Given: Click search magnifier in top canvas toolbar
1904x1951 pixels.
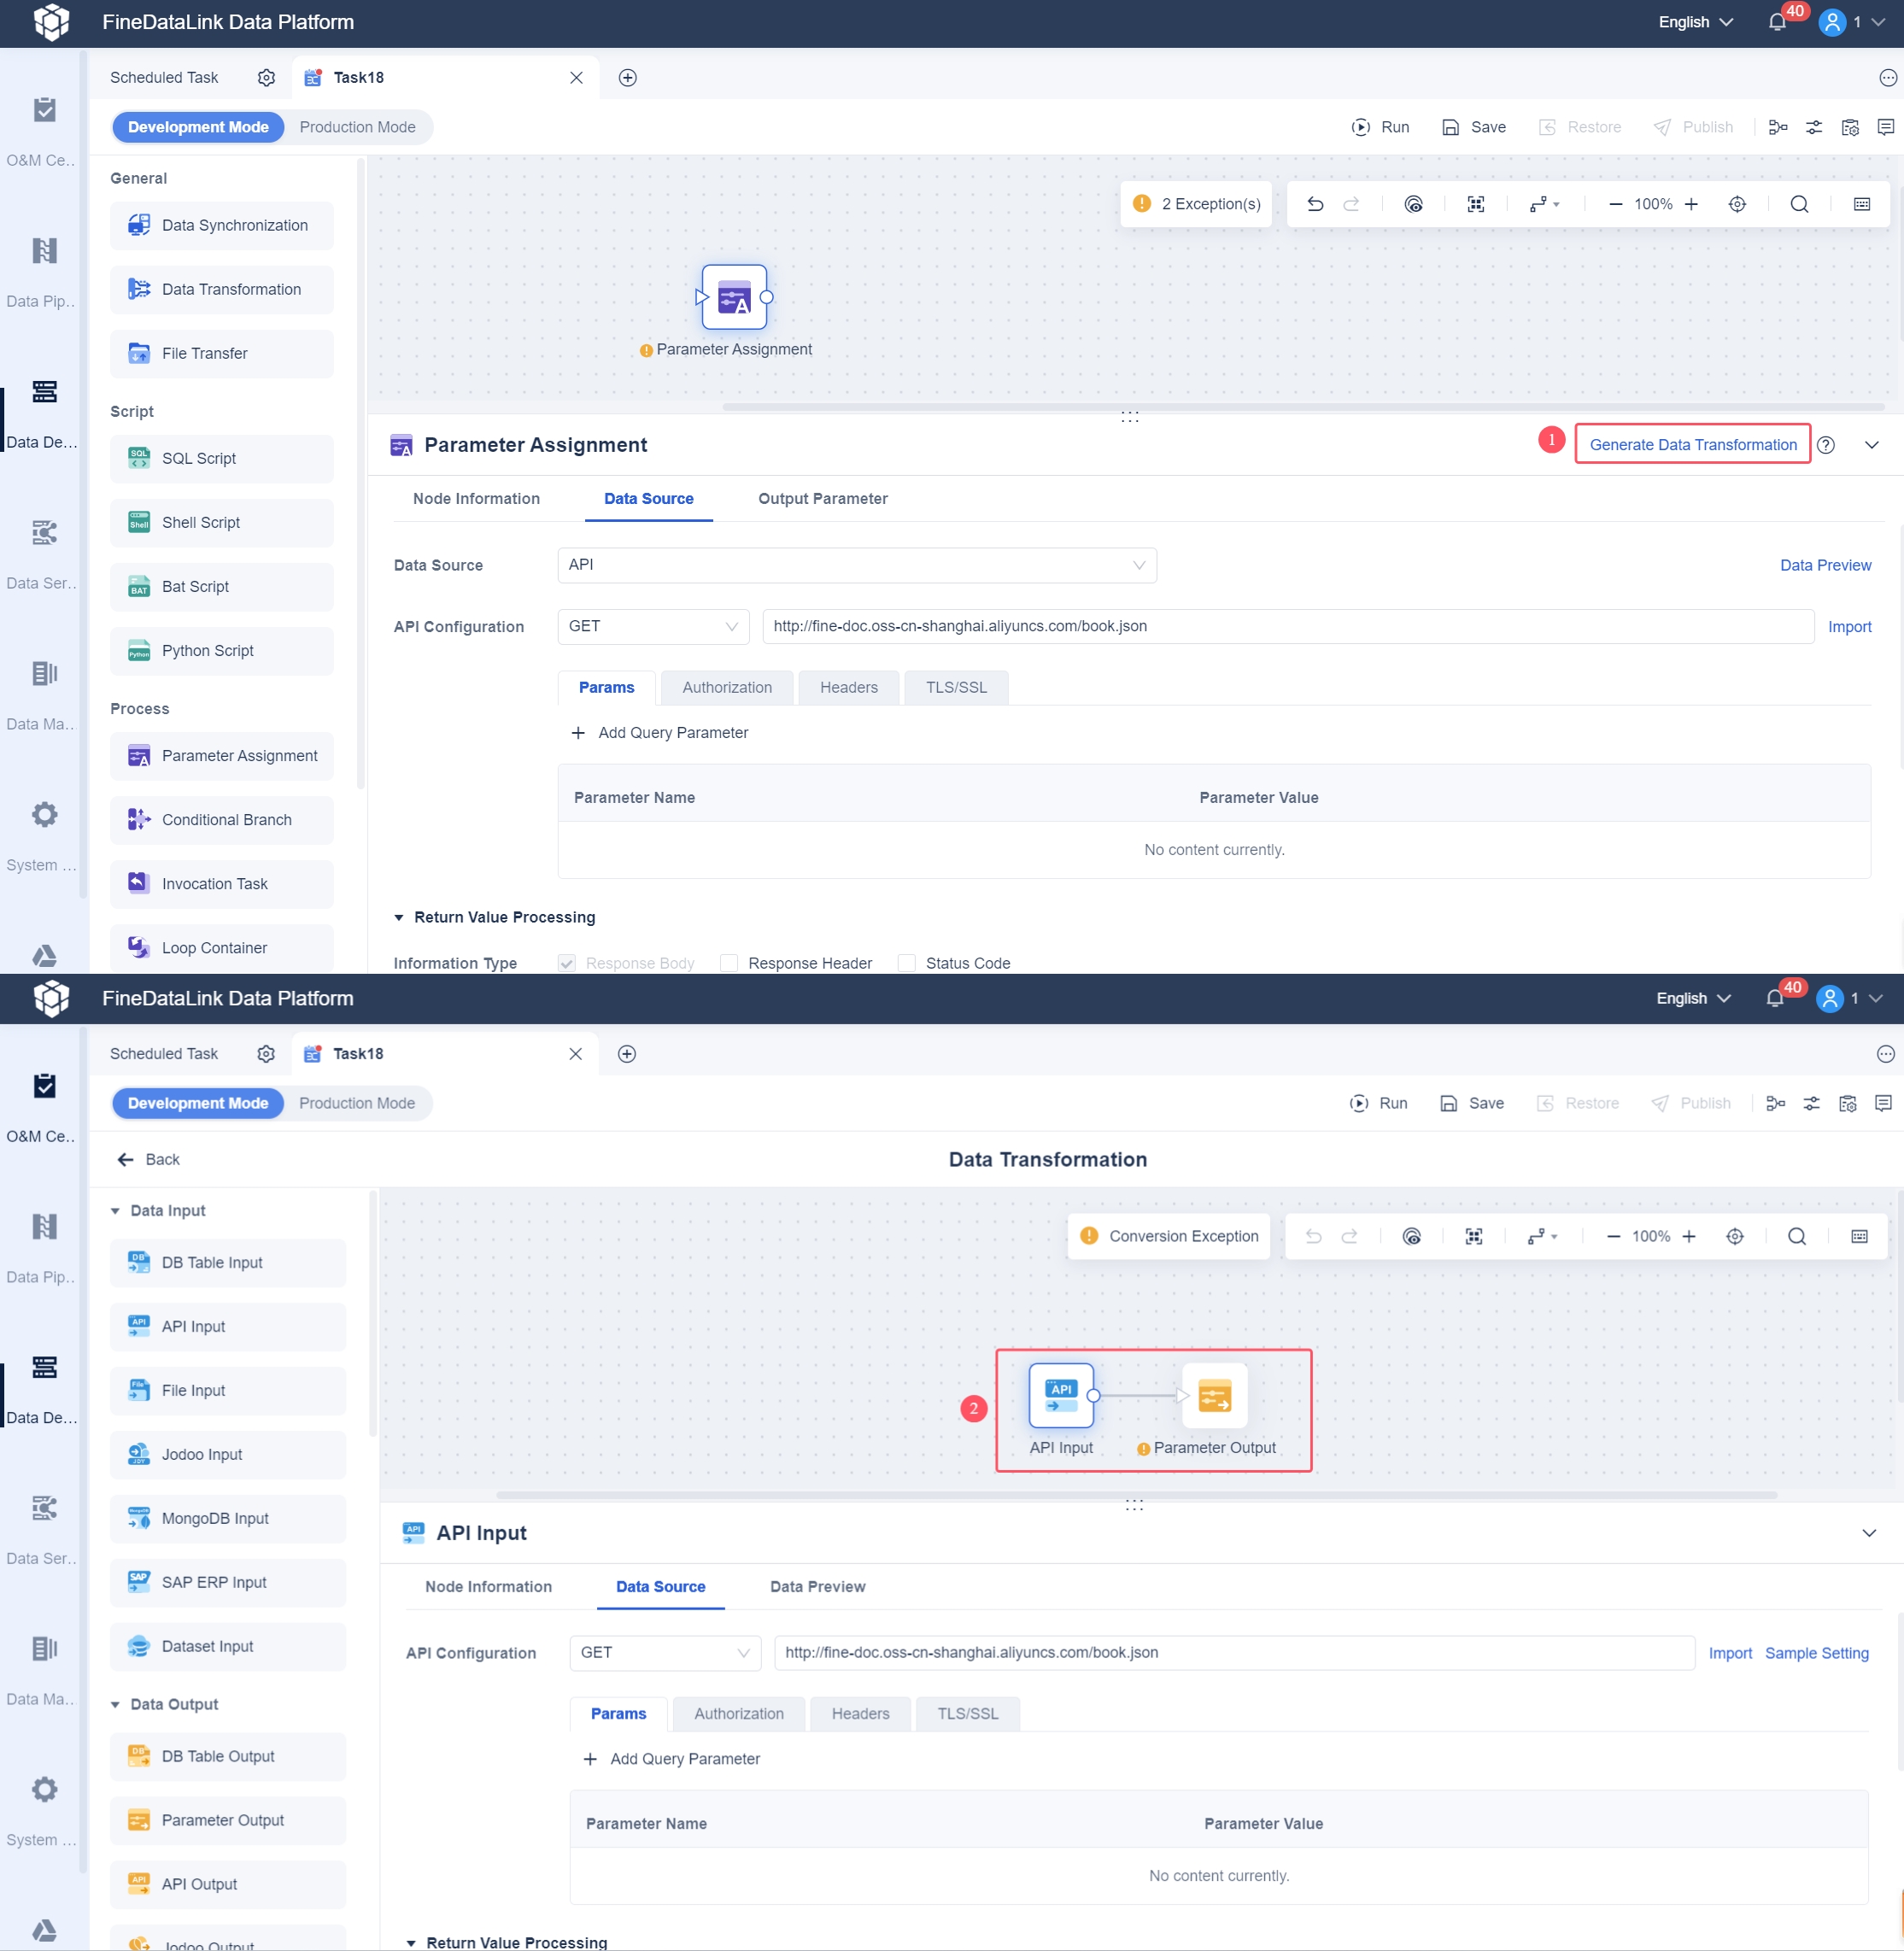Looking at the screenshot, I should coord(1799,204).
